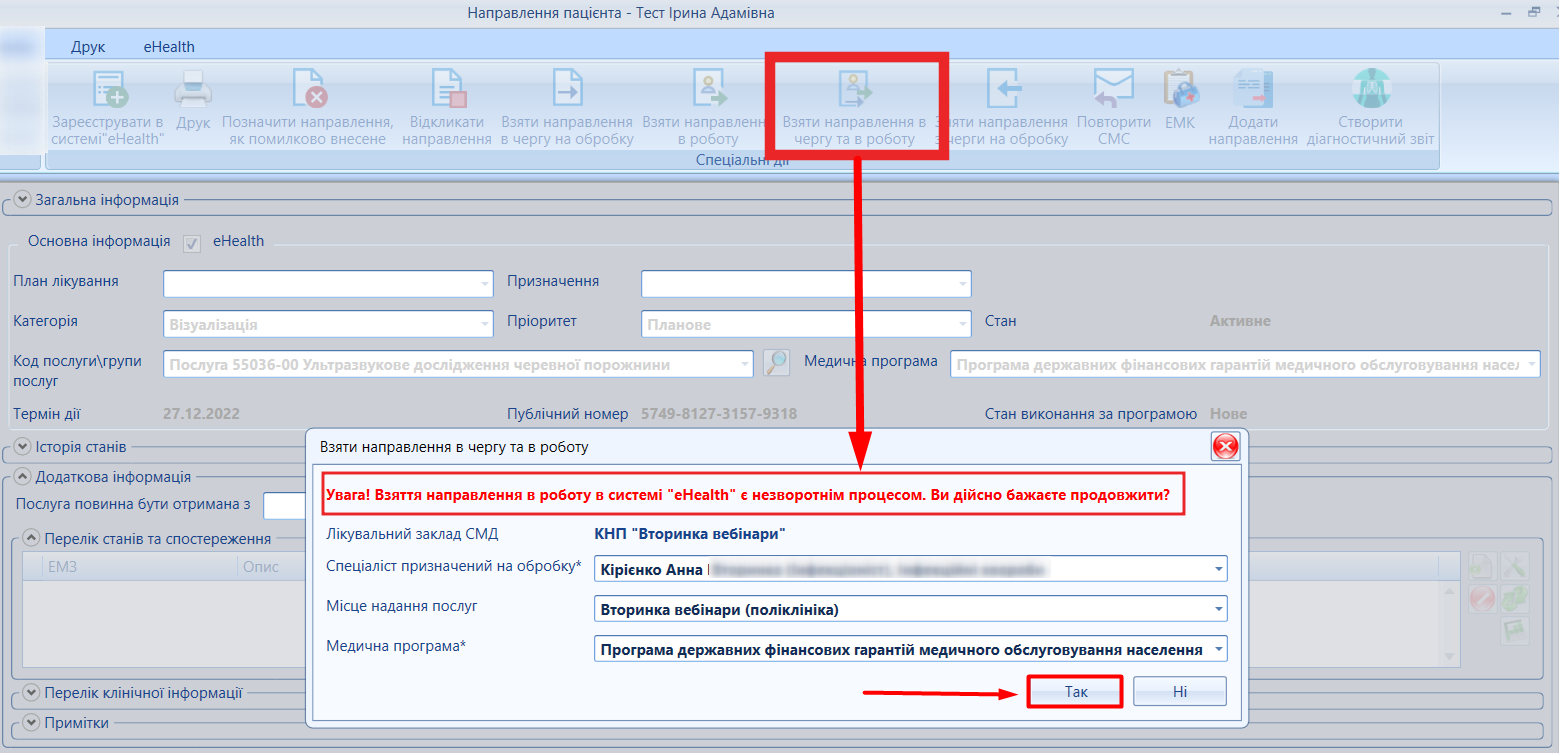Click the 'Ні' button to cancel
Viewport: 1559px width, 753px height.
[1180, 691]
